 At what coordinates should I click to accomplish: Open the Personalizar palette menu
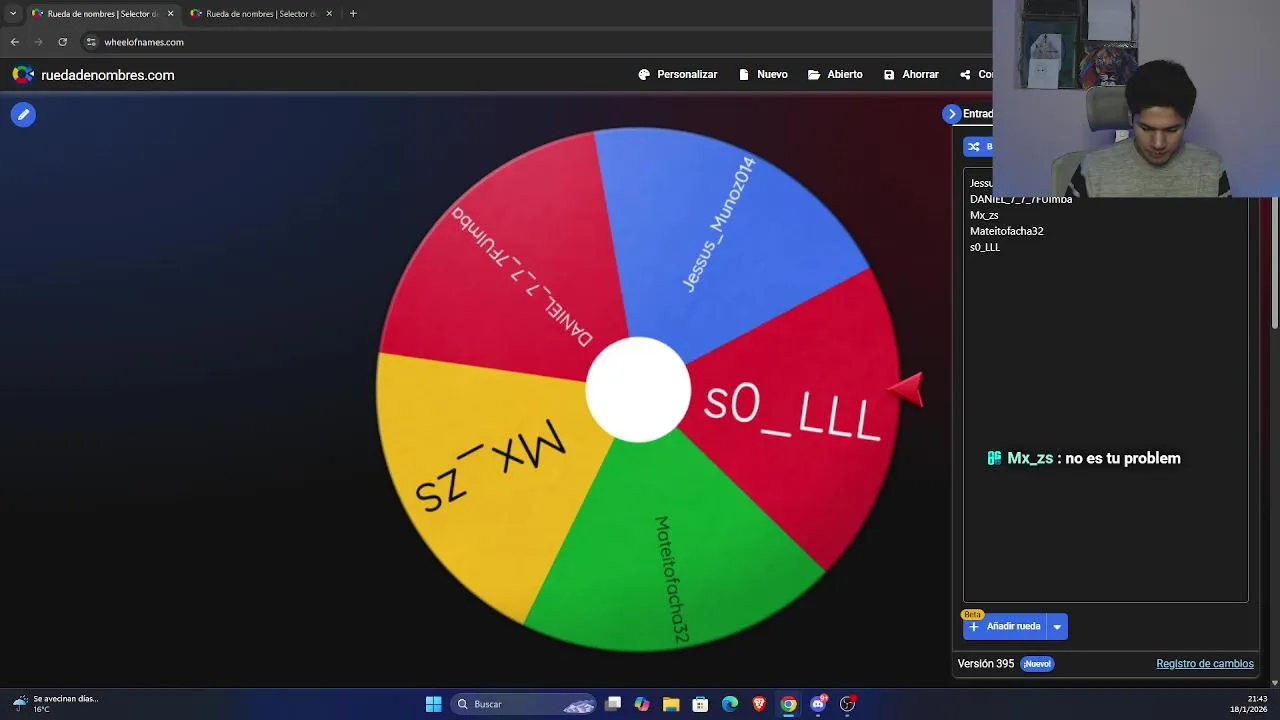point(678,75)
